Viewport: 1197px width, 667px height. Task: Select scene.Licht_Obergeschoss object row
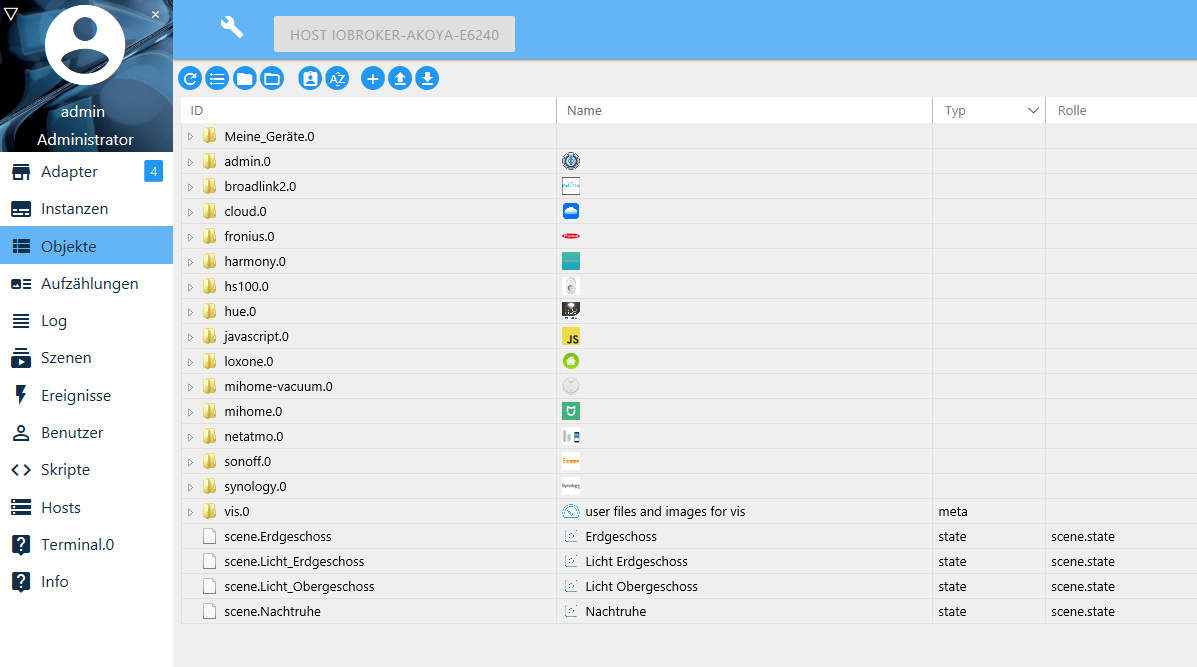click(x=689, y=586)
